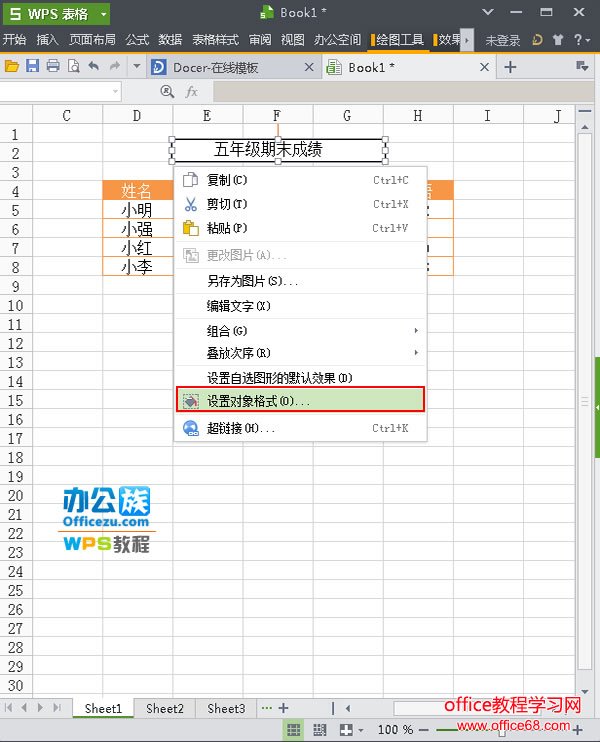Click the 100 % zoom level
This screenshot has height=742, width=600.
(x=395, y=730)
